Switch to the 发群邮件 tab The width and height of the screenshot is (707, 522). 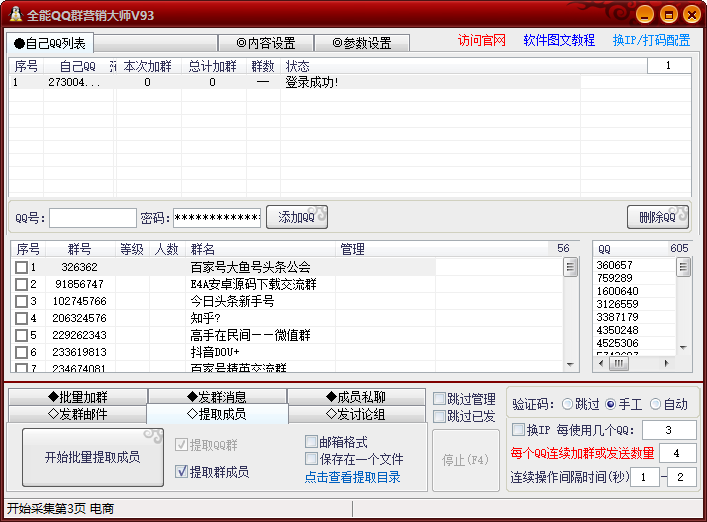(78, 414)
